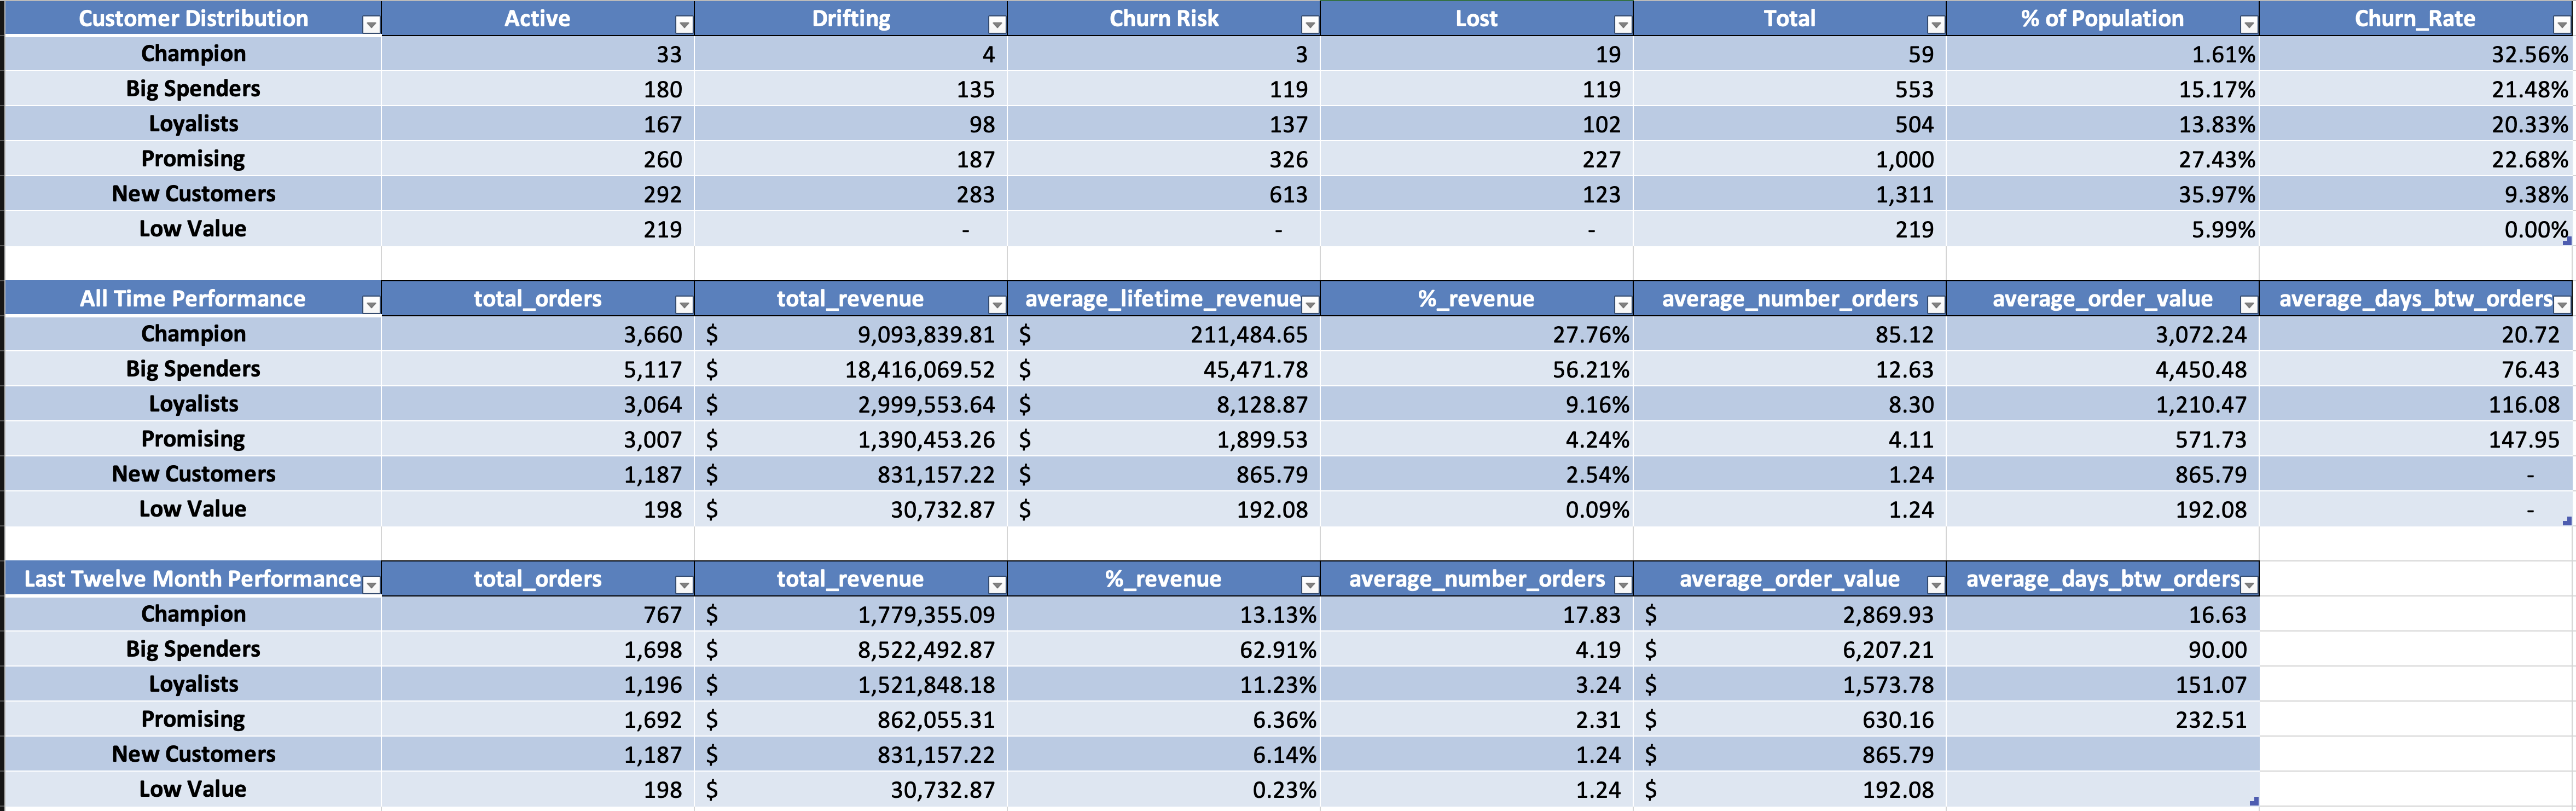Open the % of Population filter dropdown
The height and width of the screenshot is (811, 2576).
[2249, 25]
